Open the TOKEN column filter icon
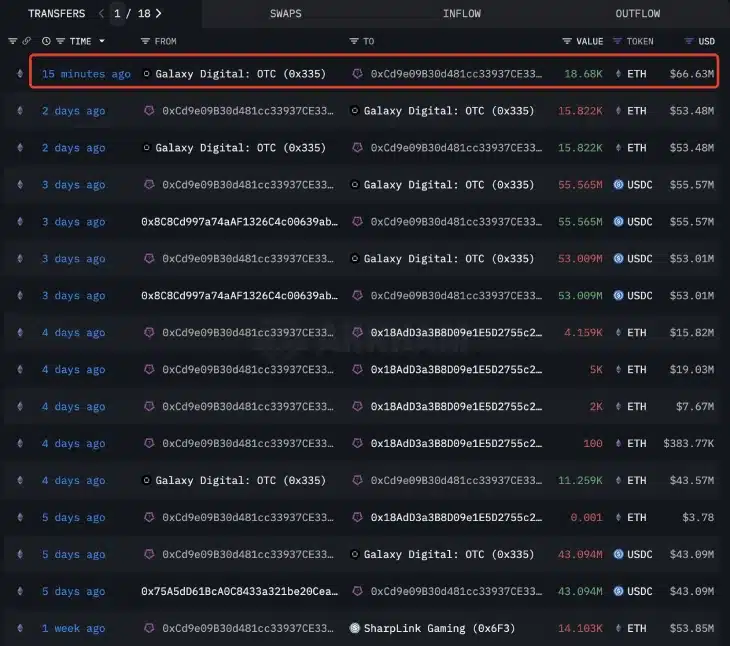The width and height of the screenshot is (730, 646). coord(617,41)
